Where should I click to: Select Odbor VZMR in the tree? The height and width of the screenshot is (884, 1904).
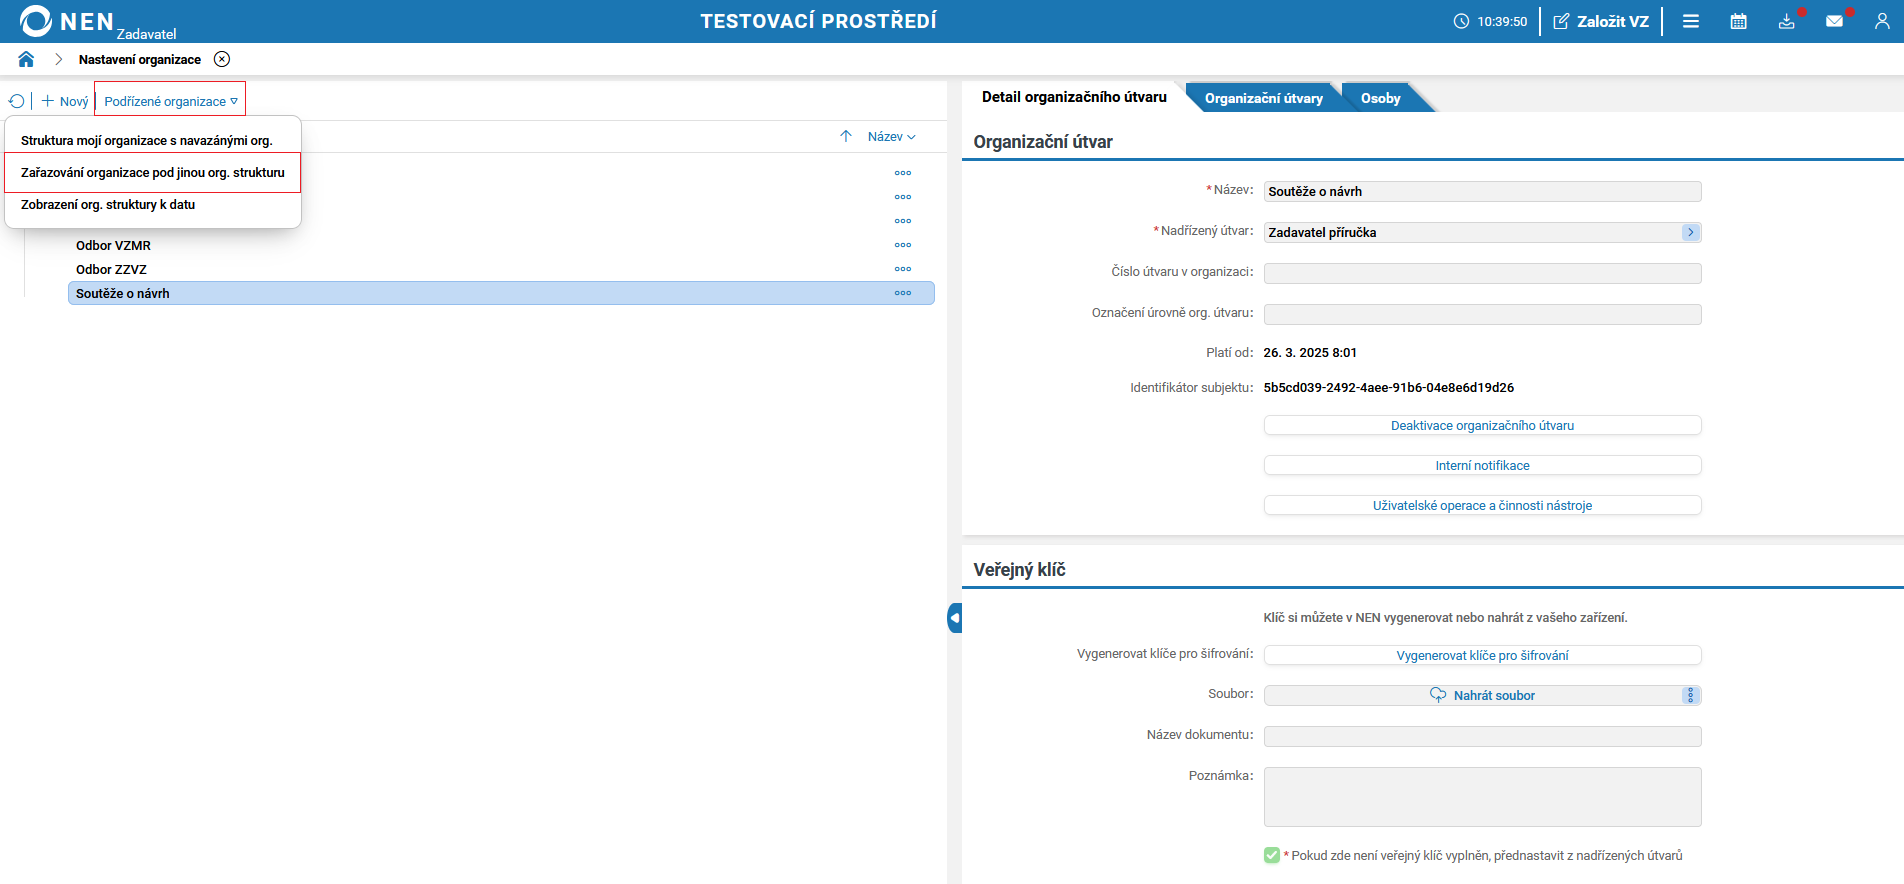coord(113,245)
